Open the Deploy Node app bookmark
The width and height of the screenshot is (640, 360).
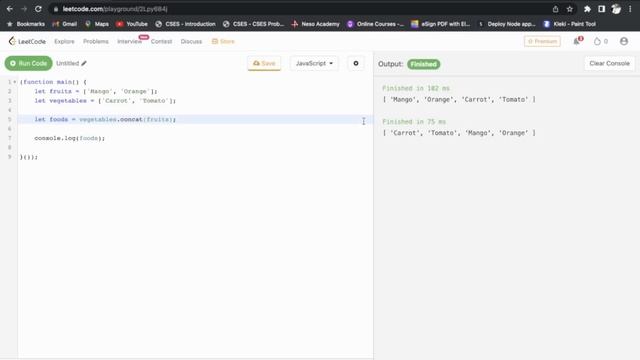tap(507, 24)
